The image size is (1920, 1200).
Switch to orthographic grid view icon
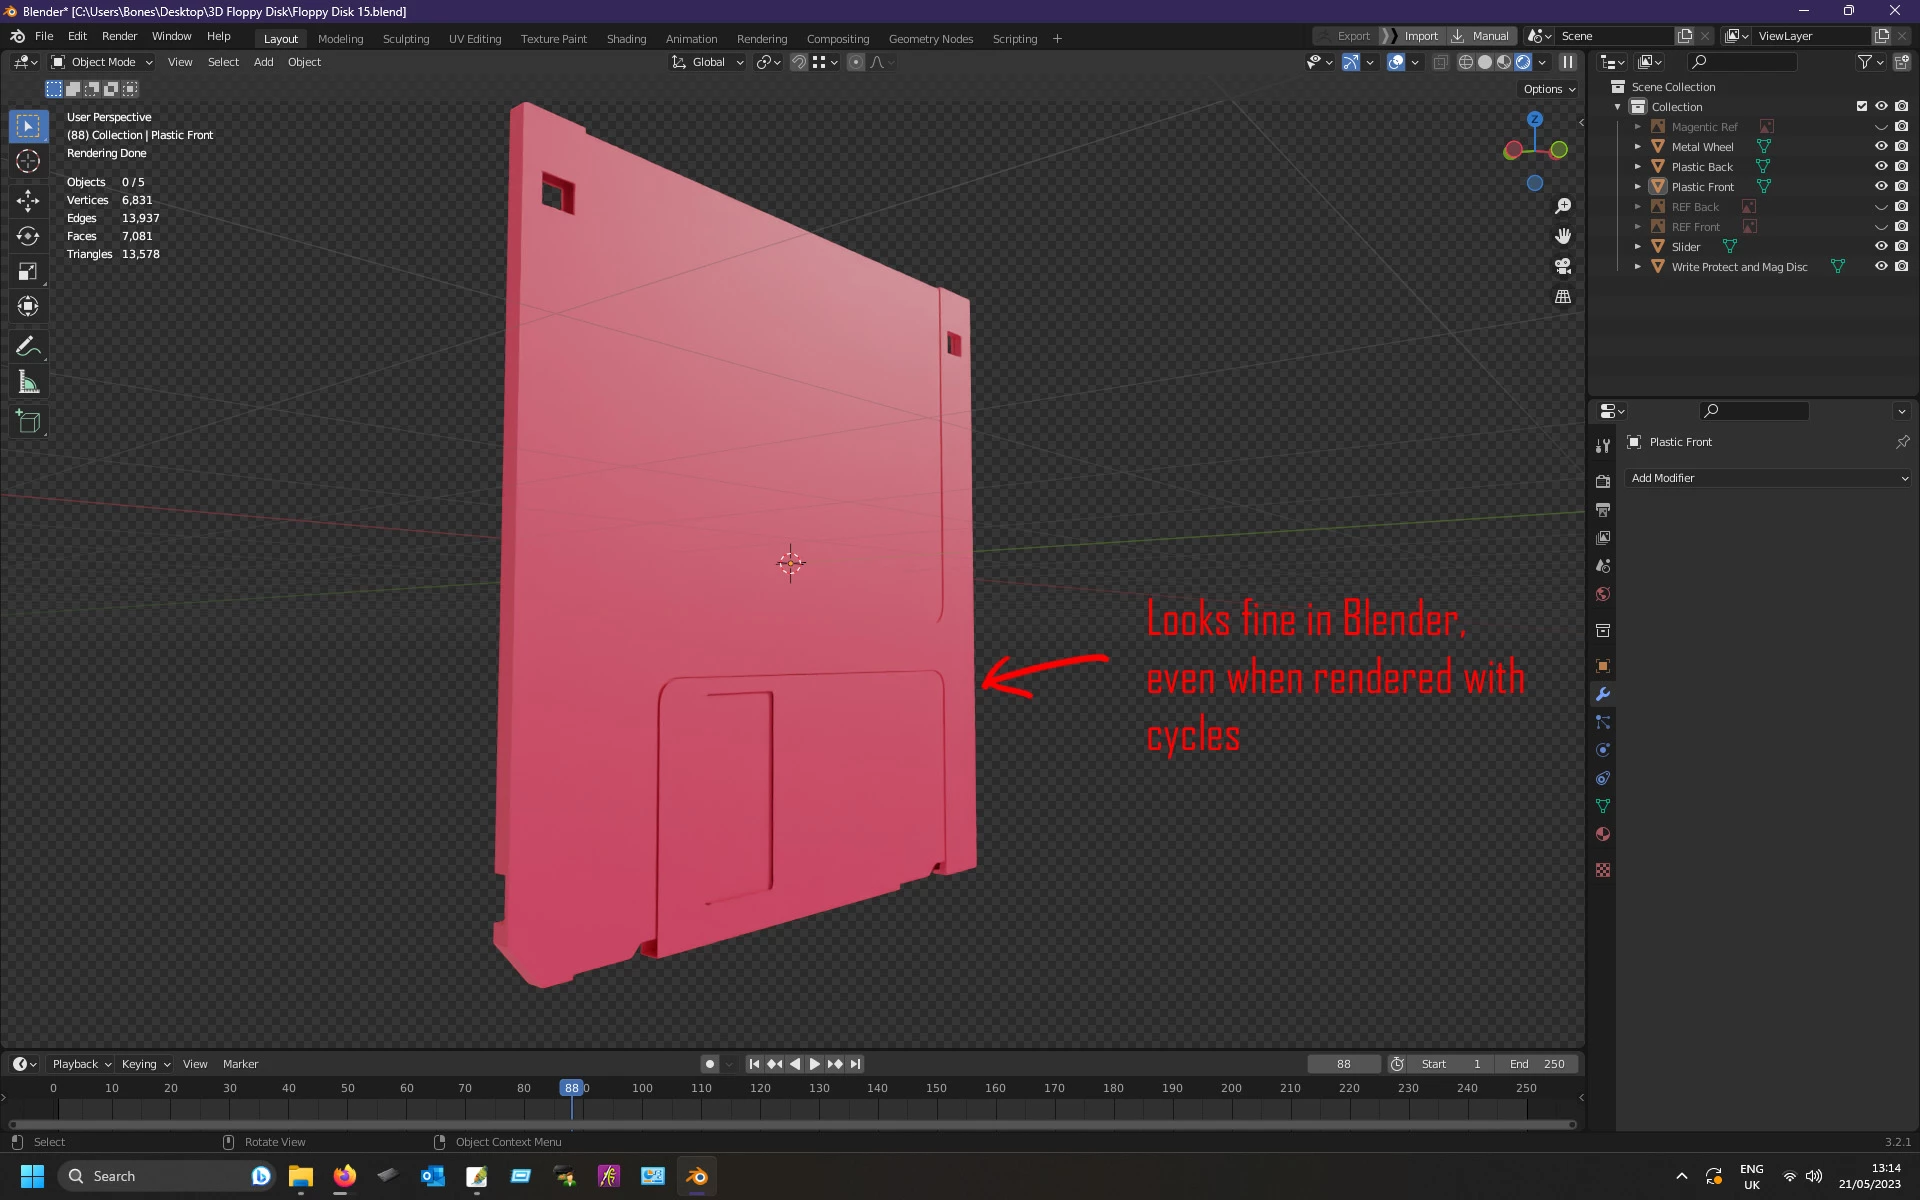click(1563, 297)
